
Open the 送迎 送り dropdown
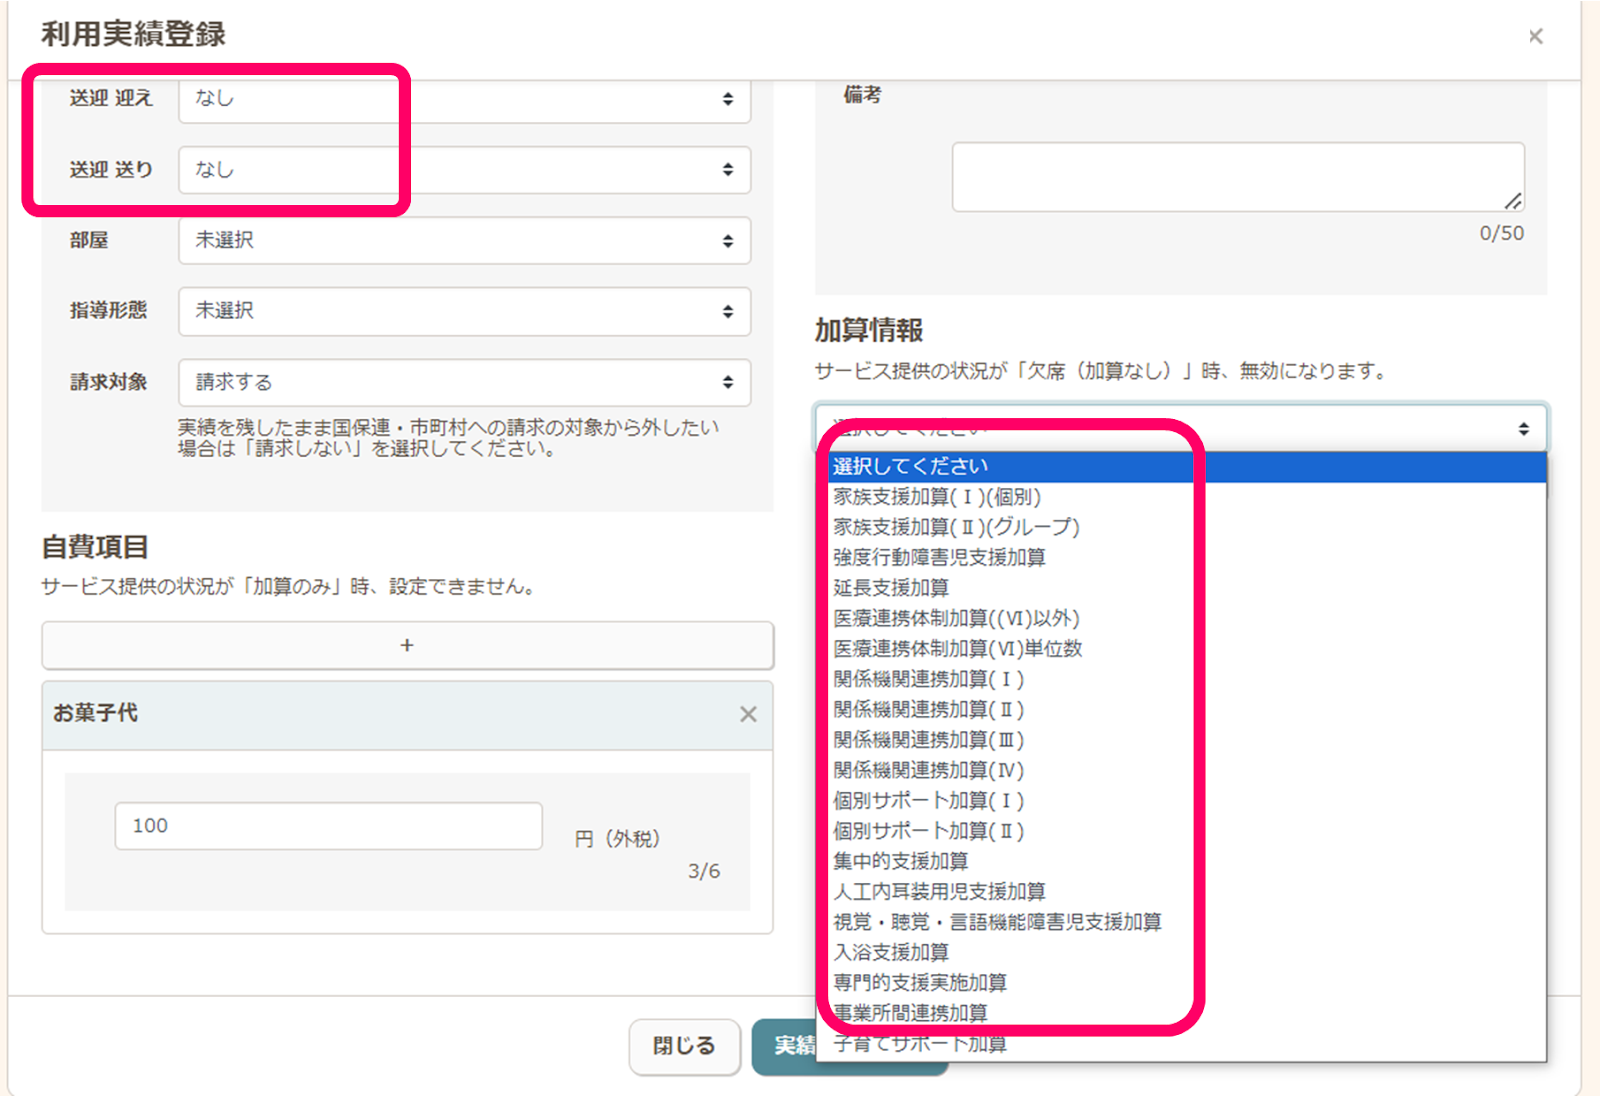[464, 170]
